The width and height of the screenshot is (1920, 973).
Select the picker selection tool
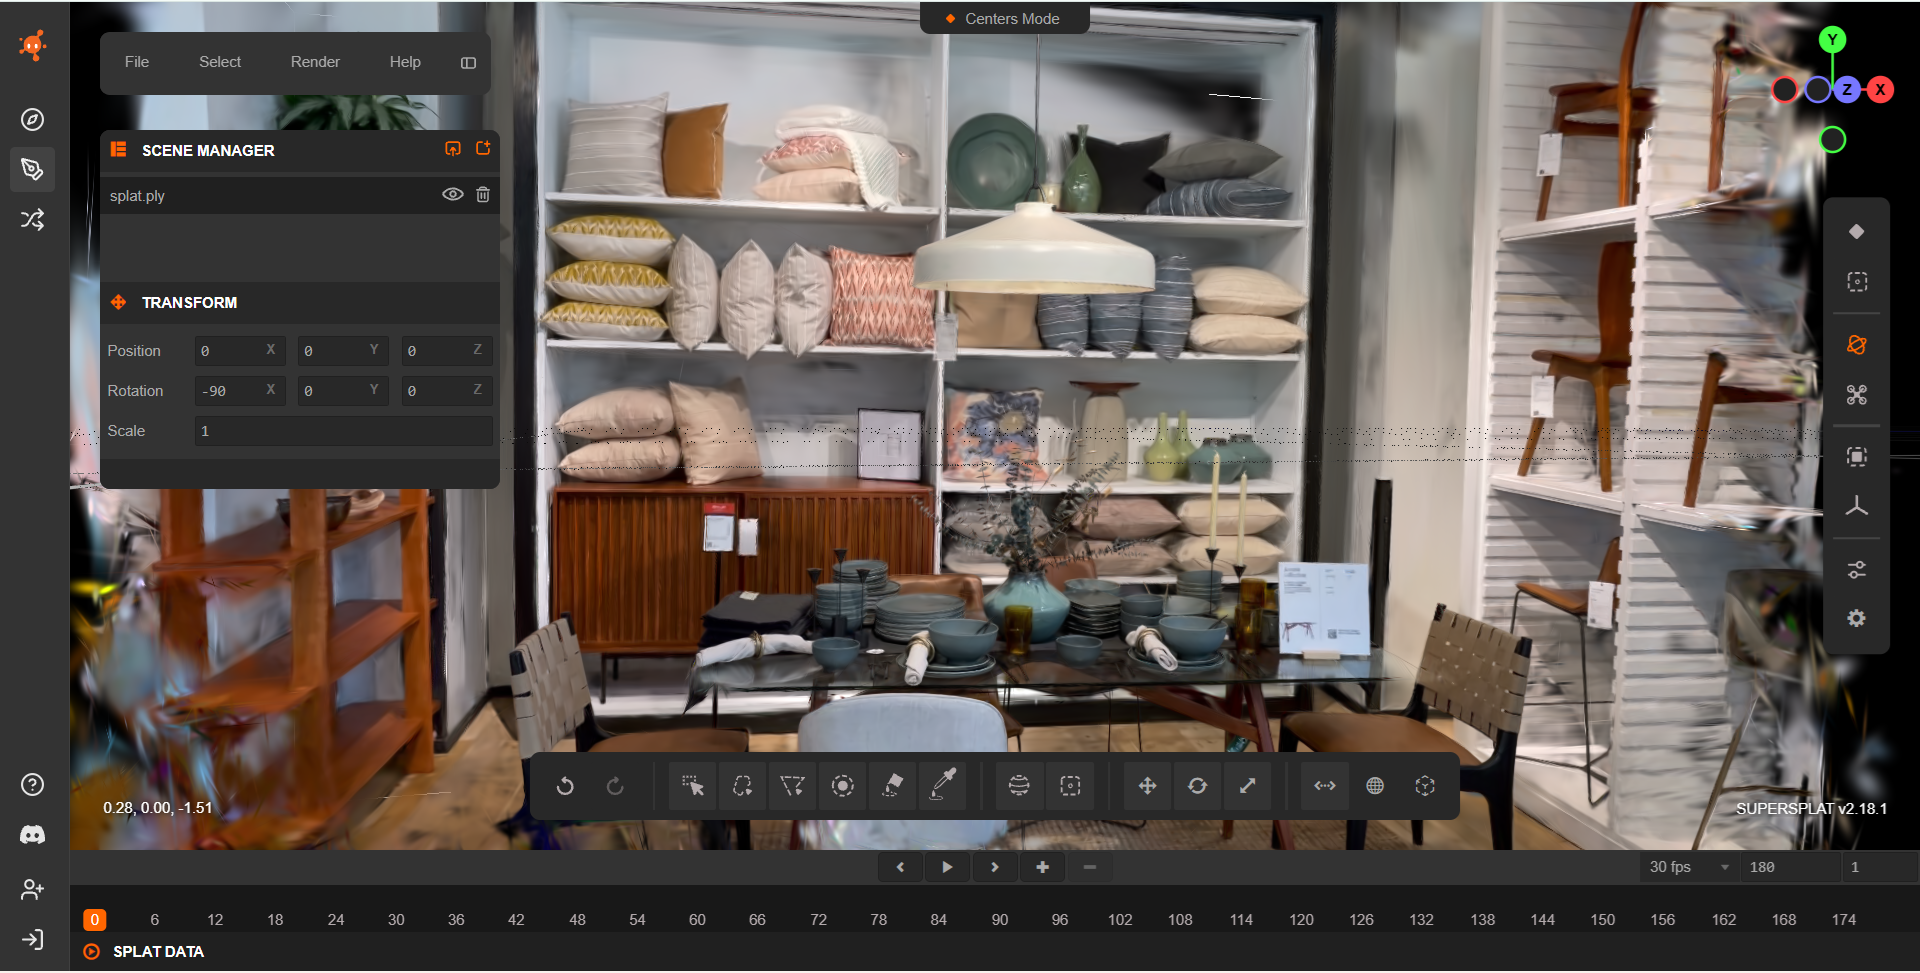tap(692, 787)
